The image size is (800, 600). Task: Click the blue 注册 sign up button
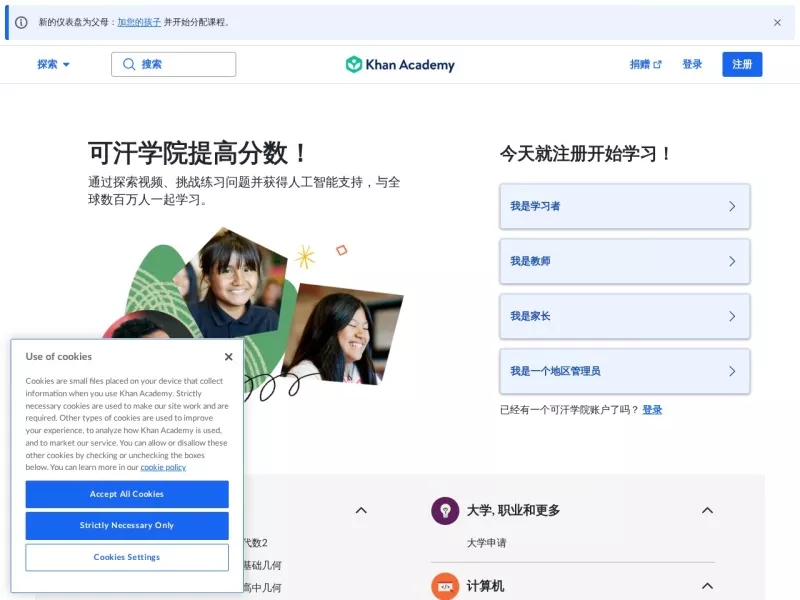click(742, 64)
